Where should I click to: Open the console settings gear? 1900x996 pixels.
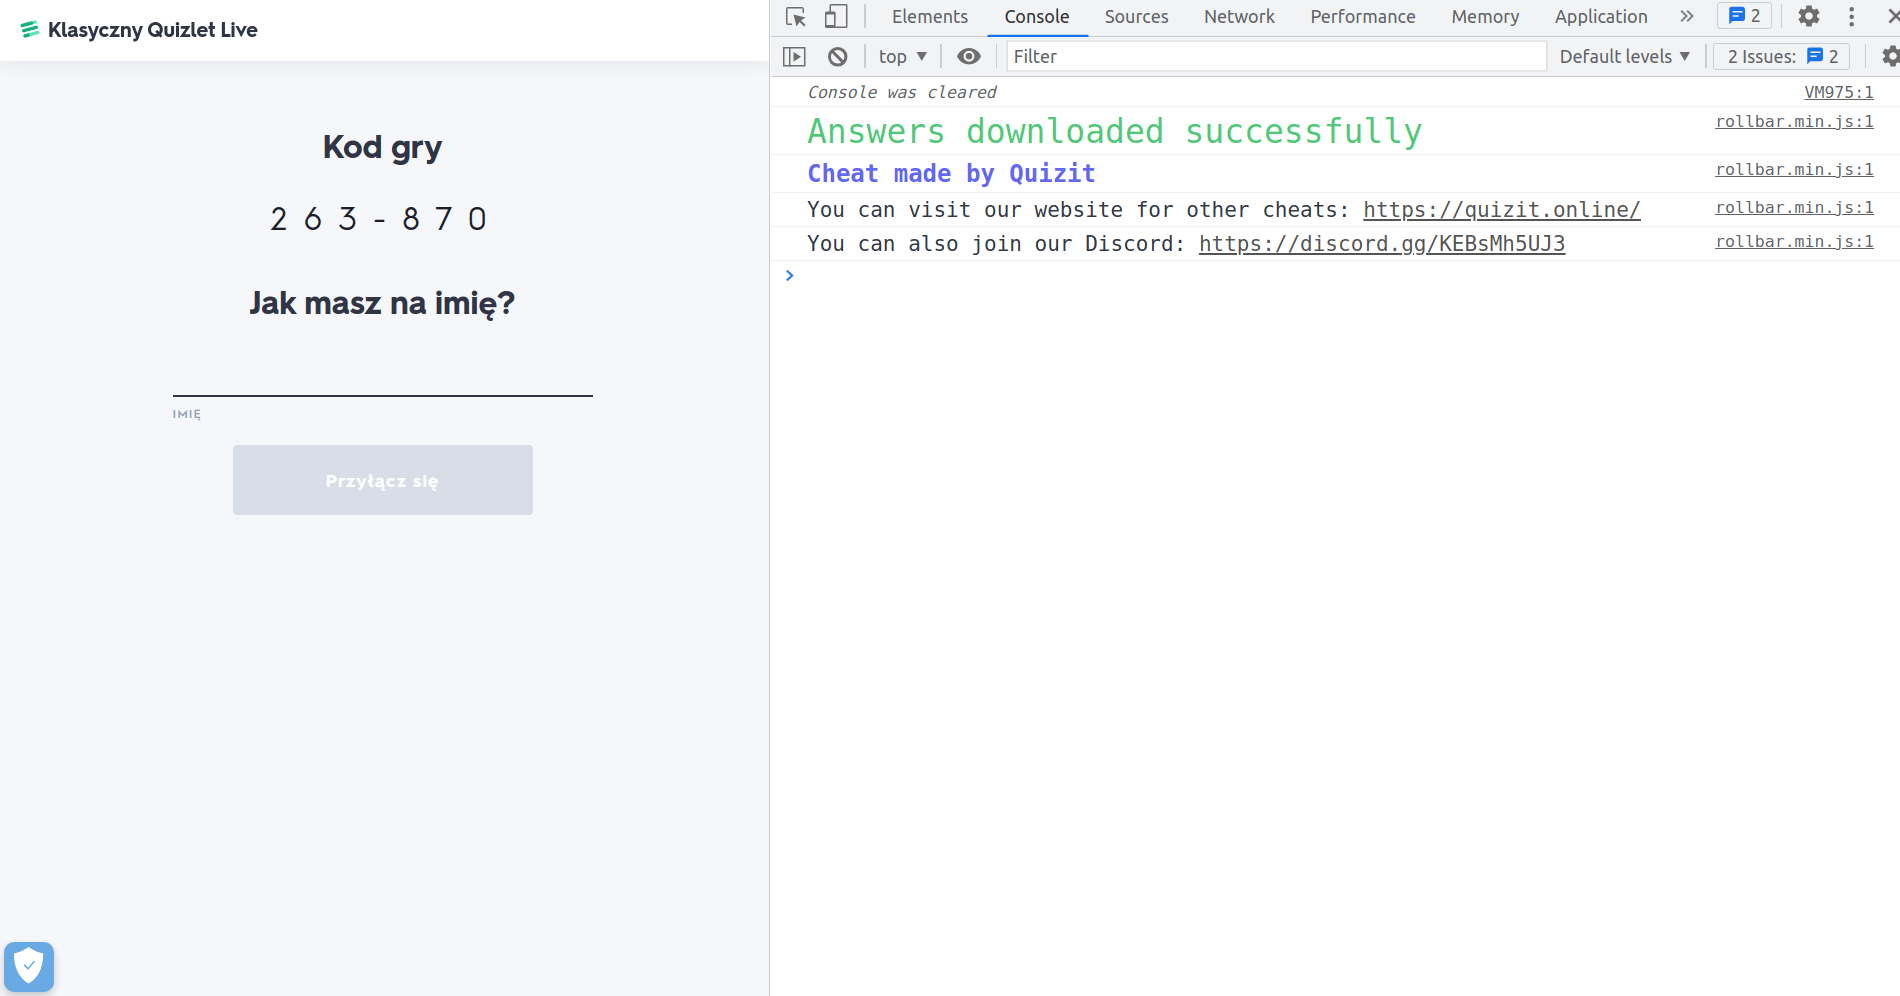tap(1888, 57)
